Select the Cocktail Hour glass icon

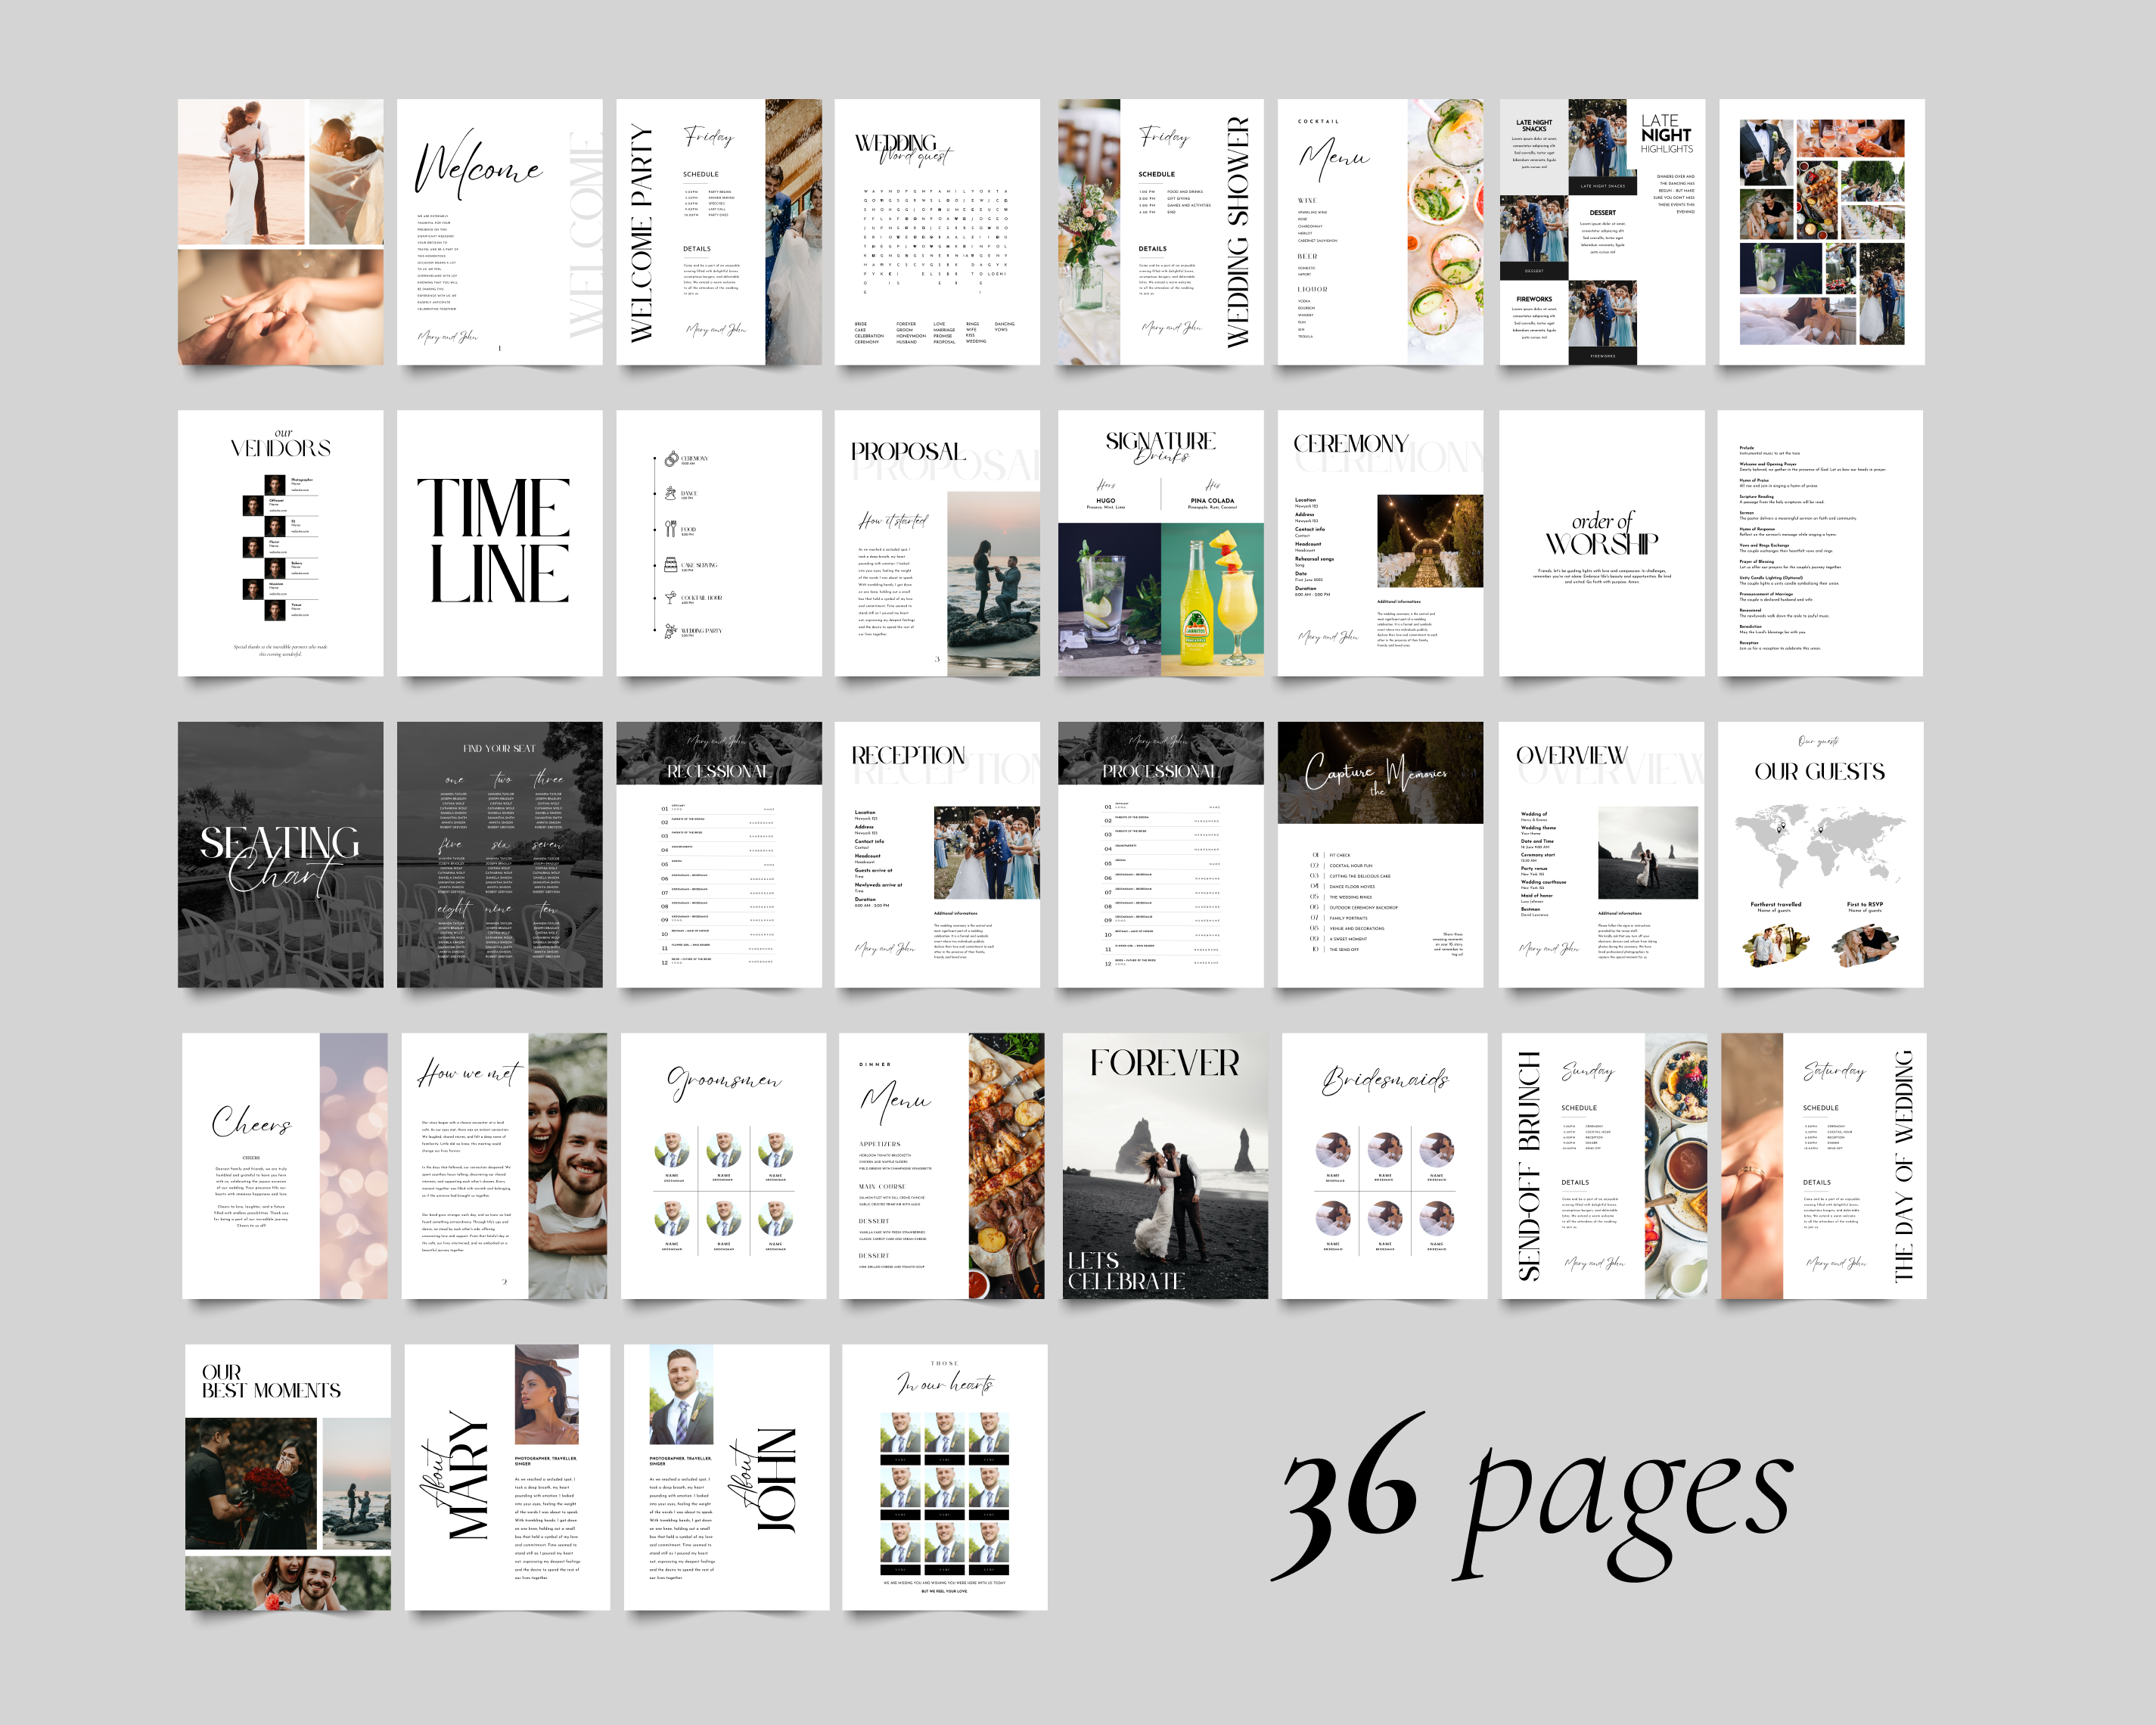click(x=671, y=599)
